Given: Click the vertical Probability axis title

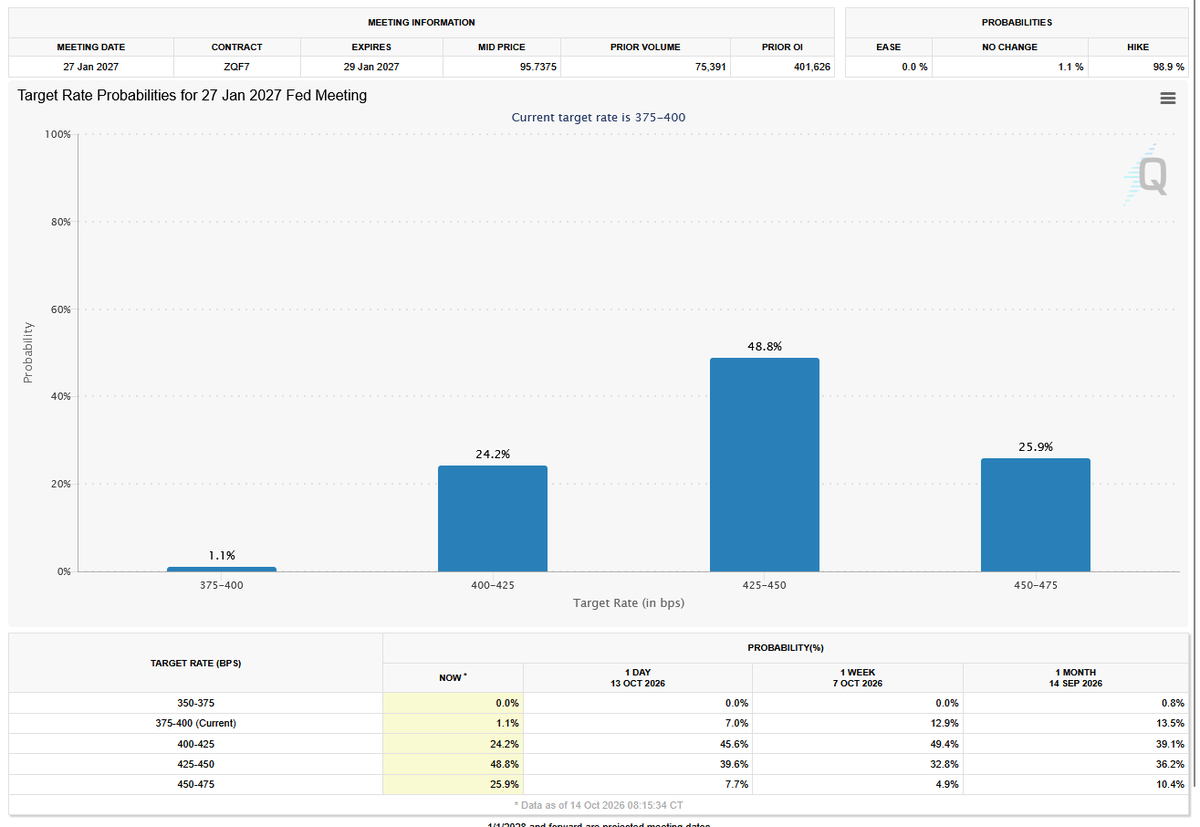Looking at the screenshot, I should [28, 352].
